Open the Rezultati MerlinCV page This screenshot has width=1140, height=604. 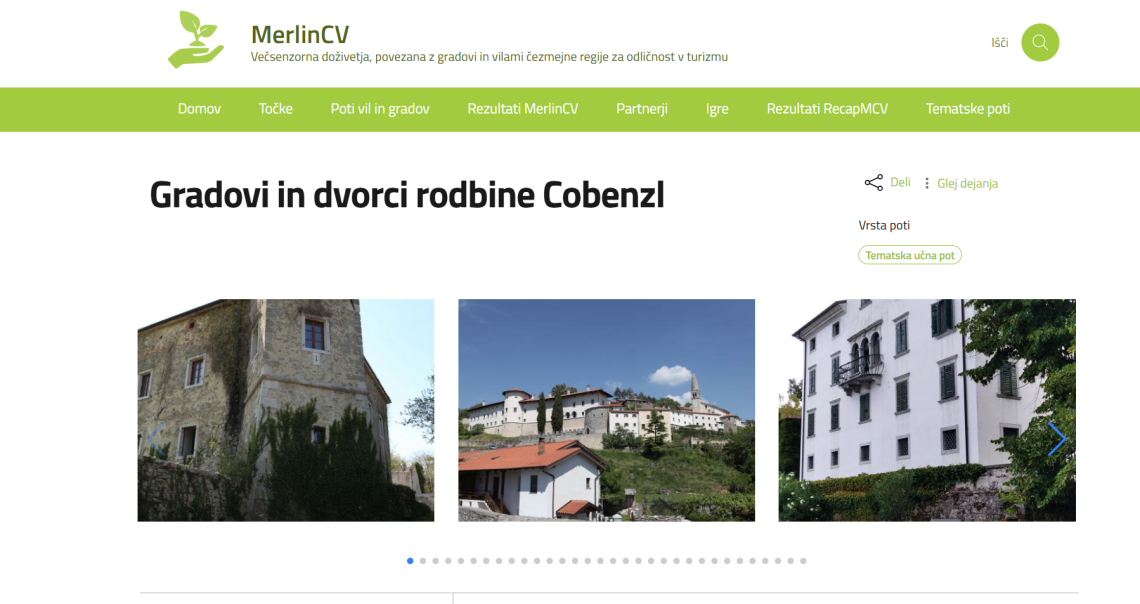[523, 109]
